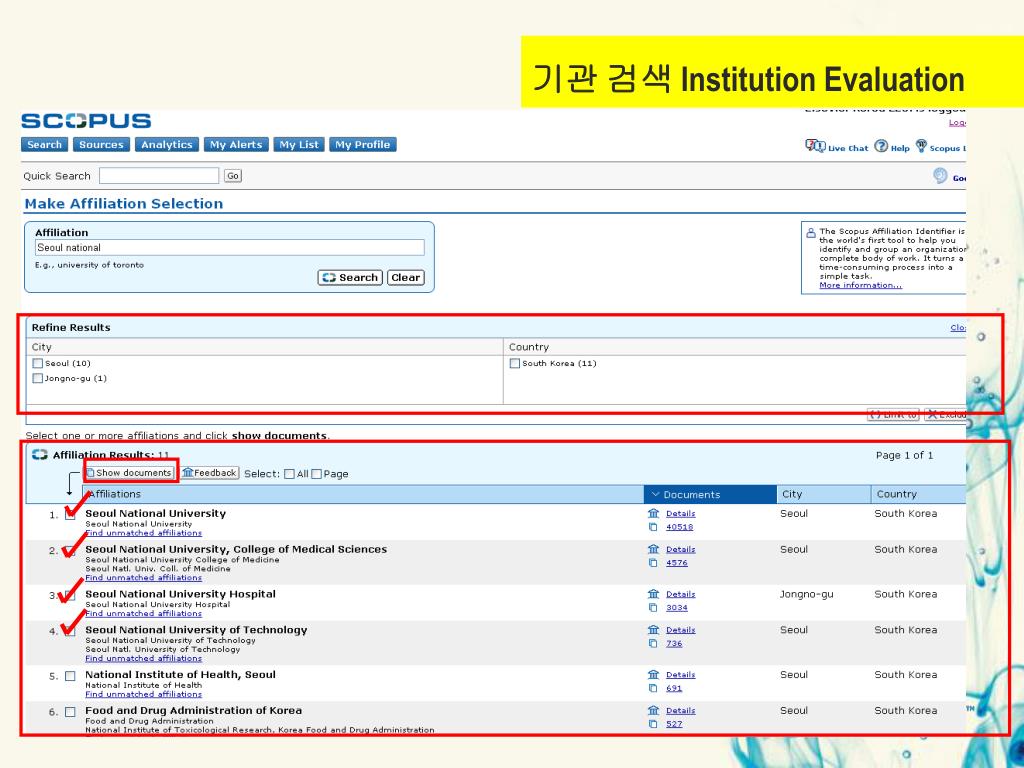Open the Sources tab

(x=101, y=145)
